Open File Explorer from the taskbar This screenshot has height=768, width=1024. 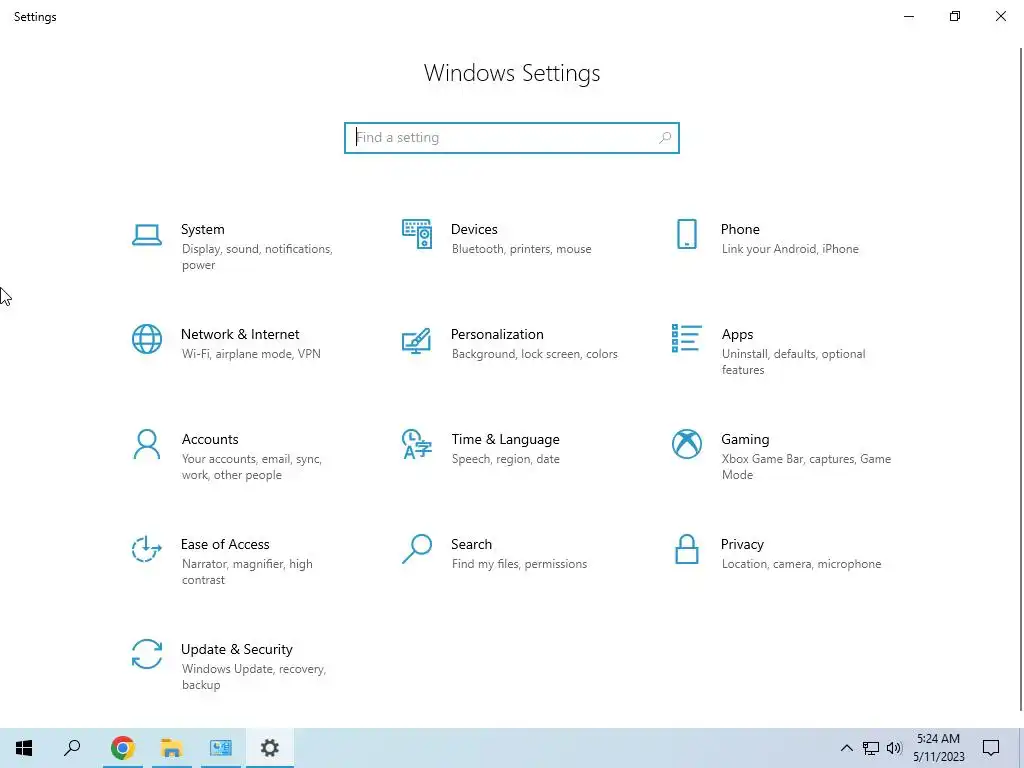point(172,748)
